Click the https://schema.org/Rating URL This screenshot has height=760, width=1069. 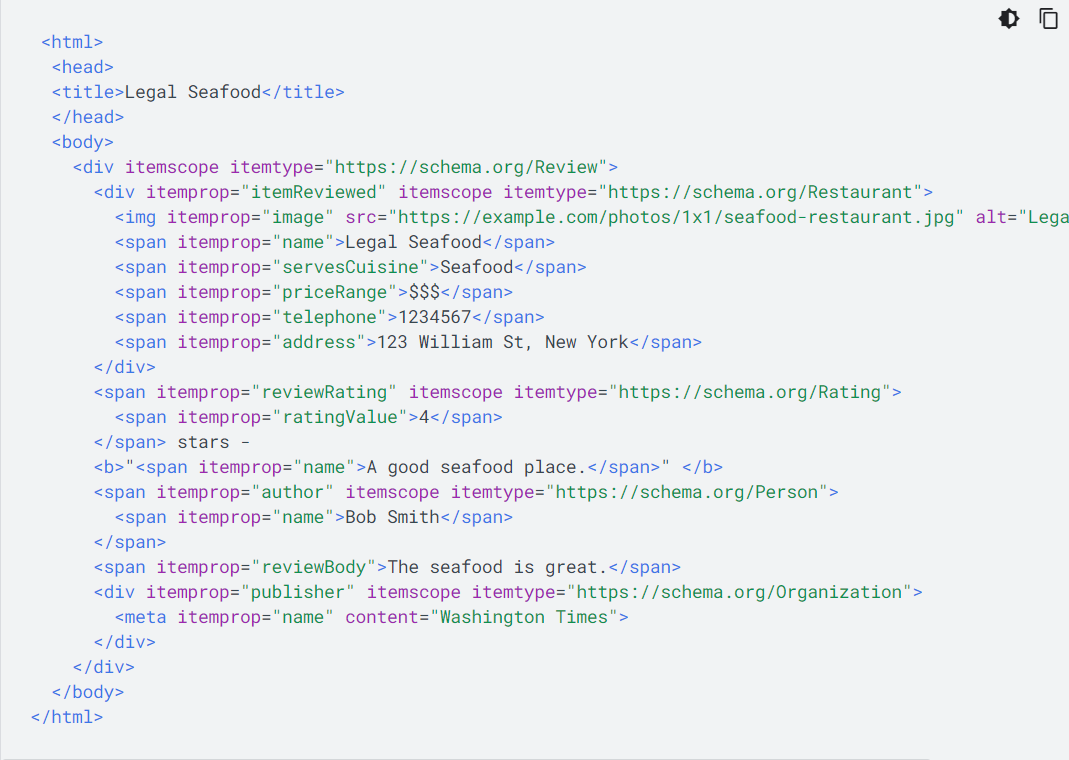click(749, 392)
